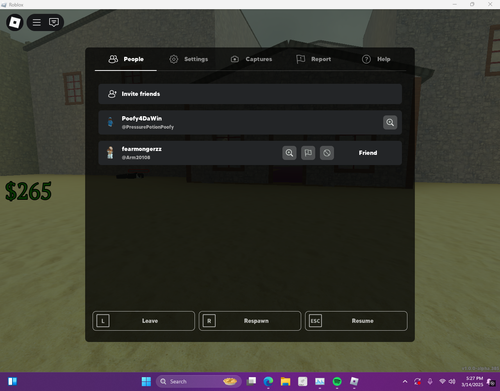Open Spotify from the taskbar

click(337, 382)
